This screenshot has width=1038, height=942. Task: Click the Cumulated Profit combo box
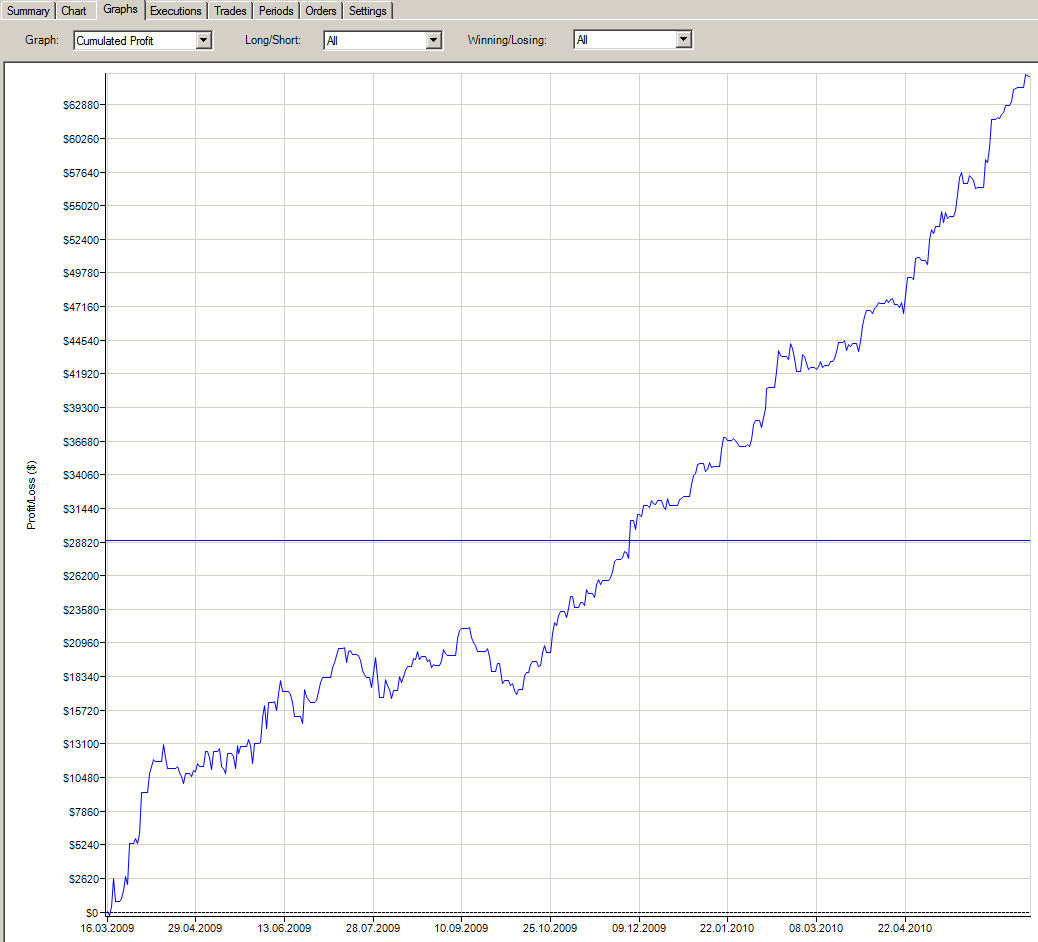click(142, 40)
